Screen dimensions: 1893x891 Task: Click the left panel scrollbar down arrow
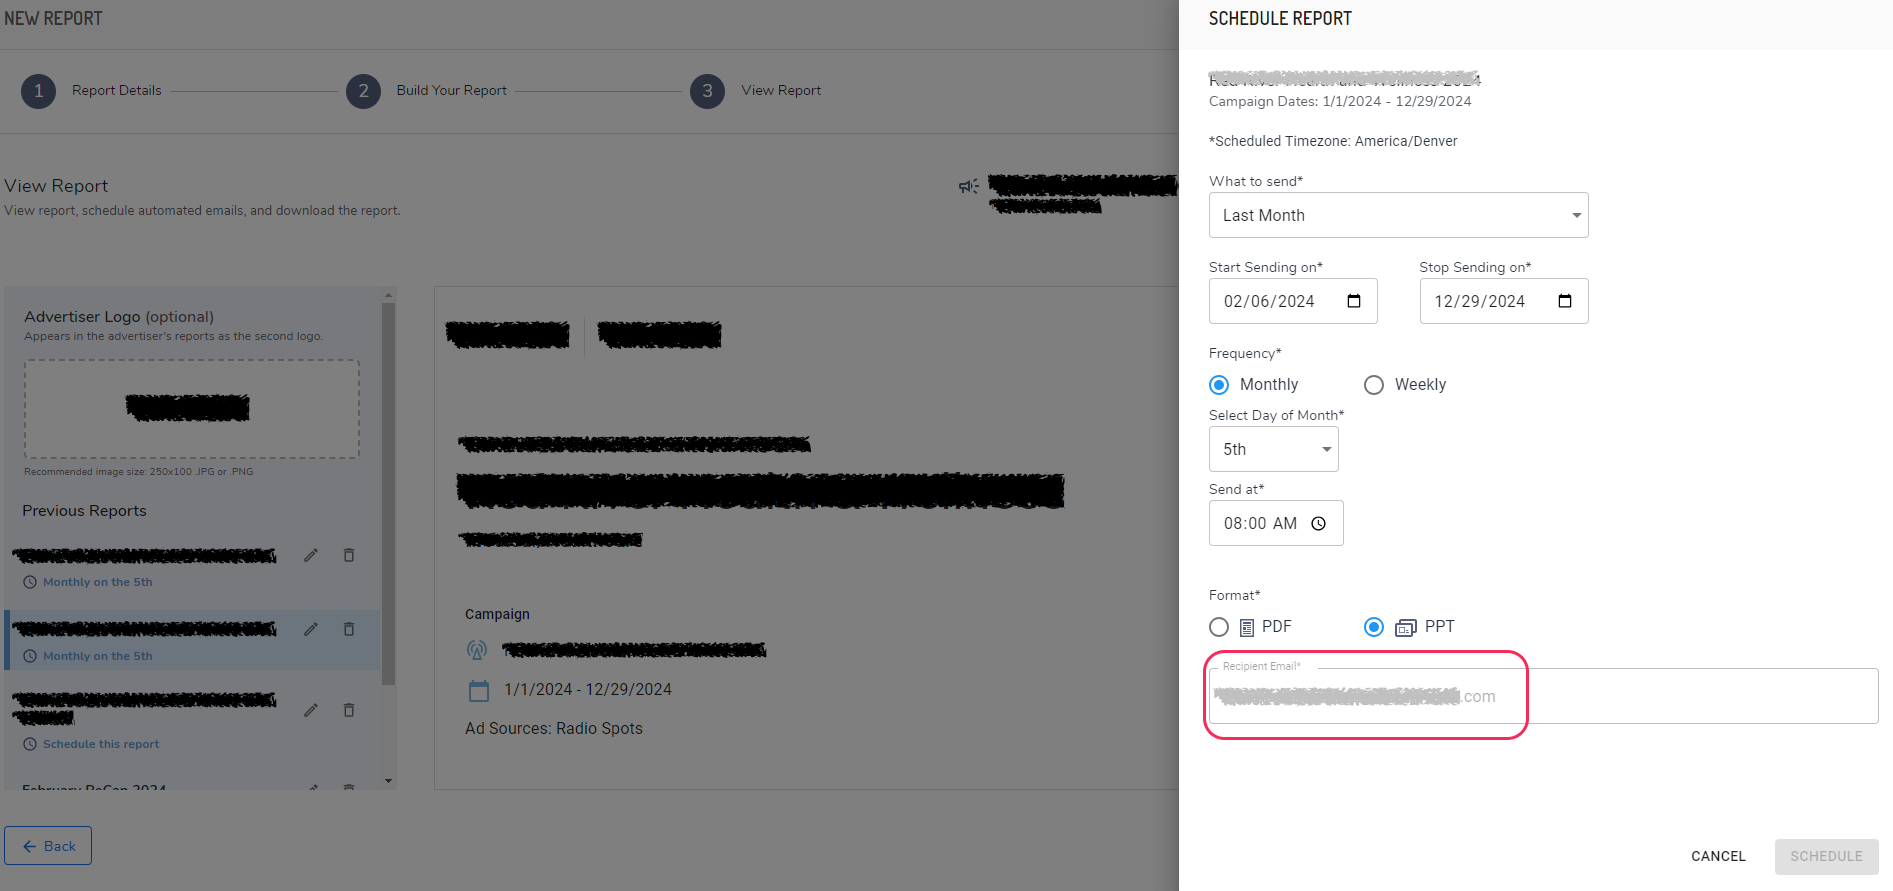coord(388,781)
